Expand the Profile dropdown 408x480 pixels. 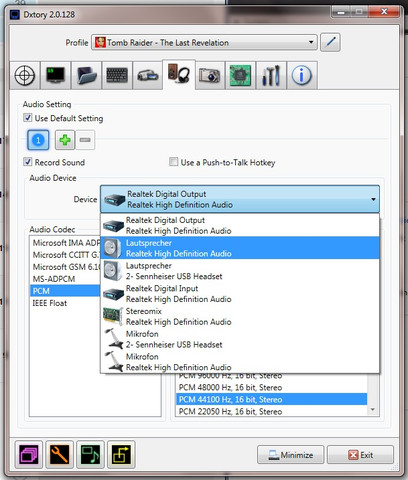pos(204,42)
